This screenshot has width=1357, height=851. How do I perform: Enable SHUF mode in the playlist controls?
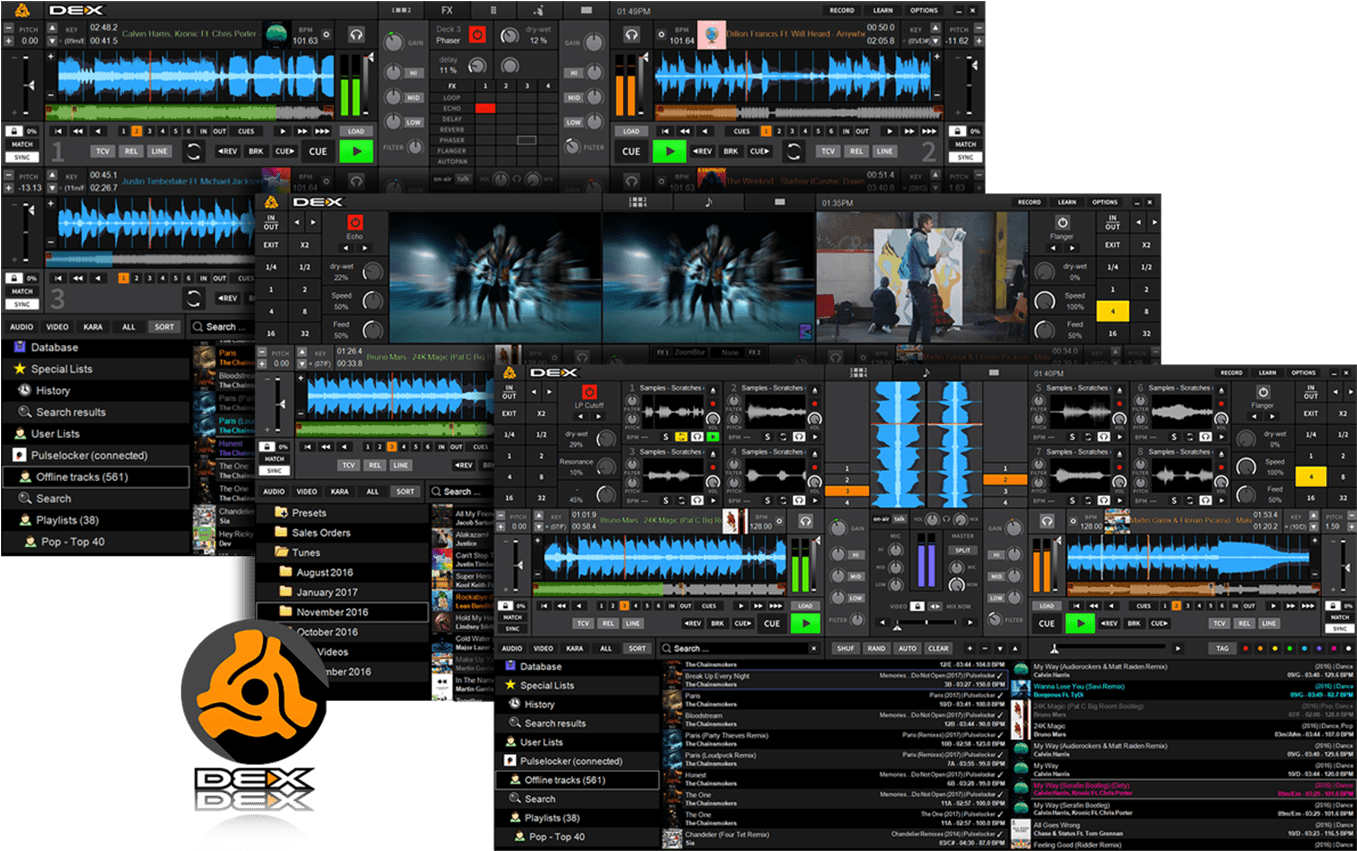tap(845, 649)
